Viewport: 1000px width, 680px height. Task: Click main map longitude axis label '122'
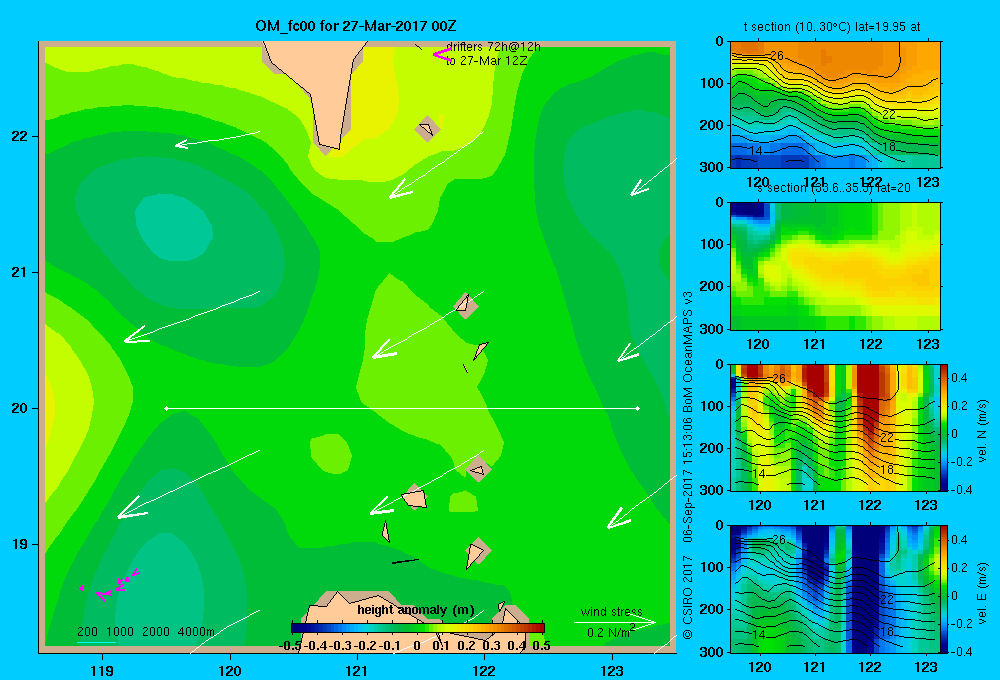coord(485,670)
